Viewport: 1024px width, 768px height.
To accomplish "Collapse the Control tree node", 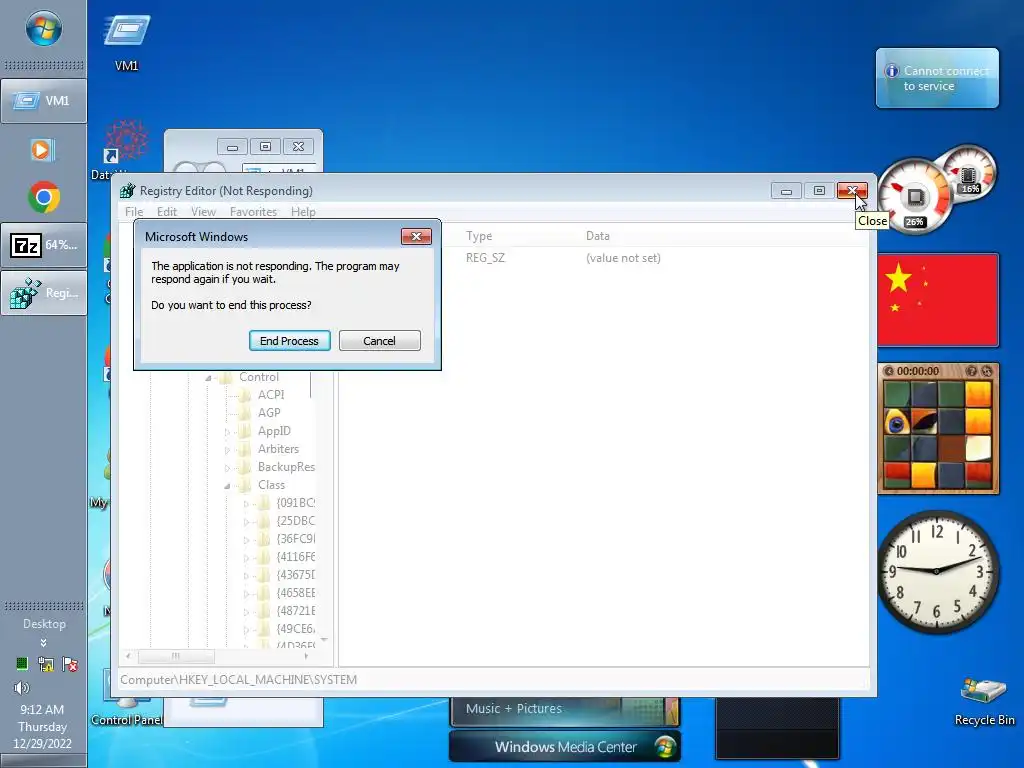I will [208, 377].
